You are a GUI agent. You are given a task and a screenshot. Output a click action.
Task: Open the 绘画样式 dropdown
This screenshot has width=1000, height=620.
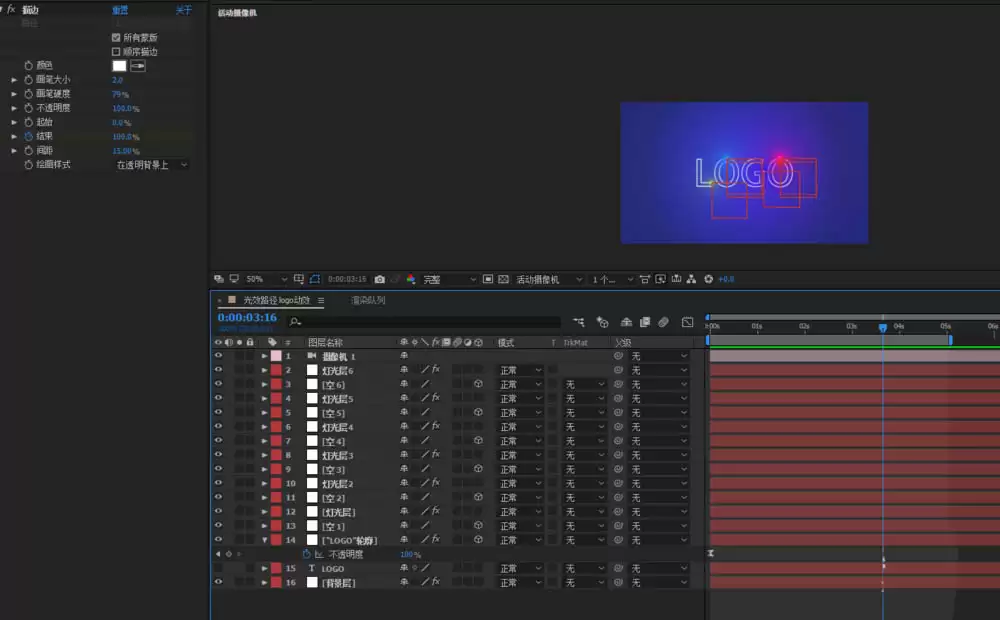(152, 165)
